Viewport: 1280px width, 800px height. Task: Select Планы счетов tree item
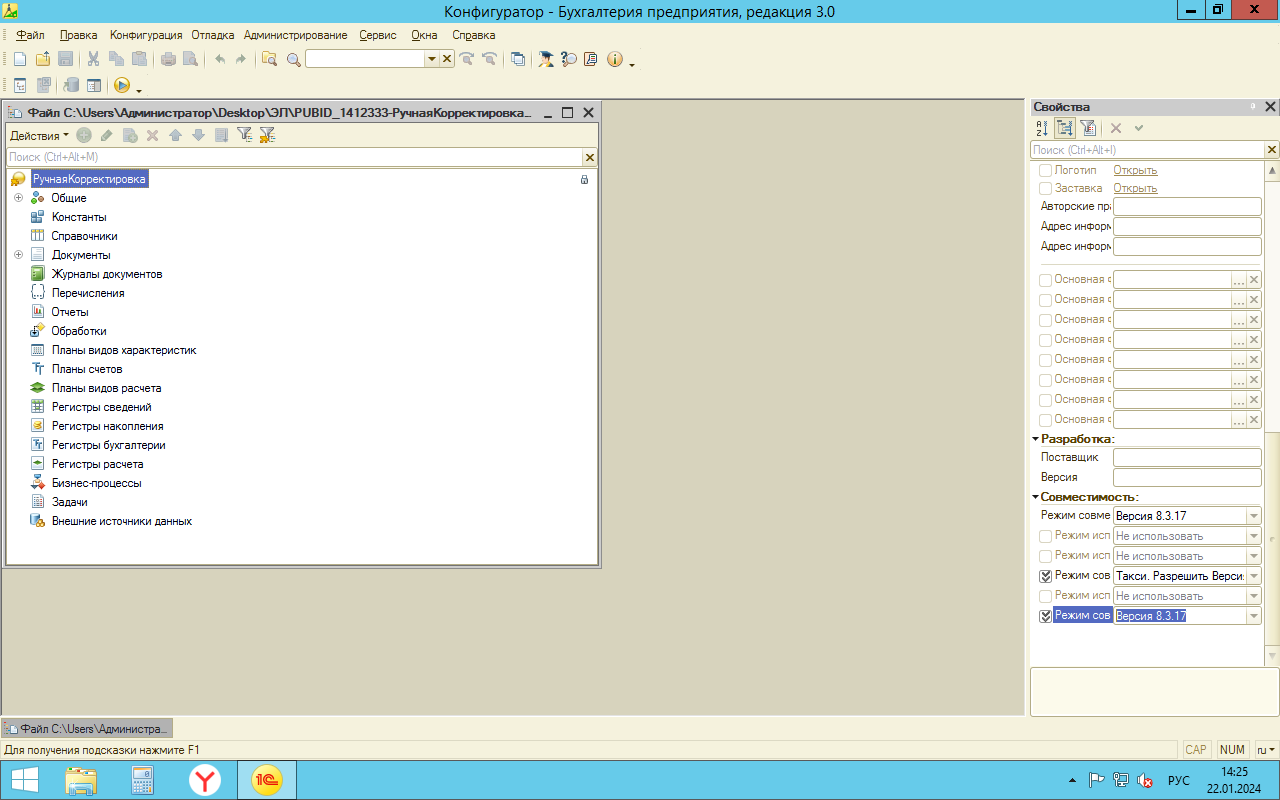coord(87,369)
